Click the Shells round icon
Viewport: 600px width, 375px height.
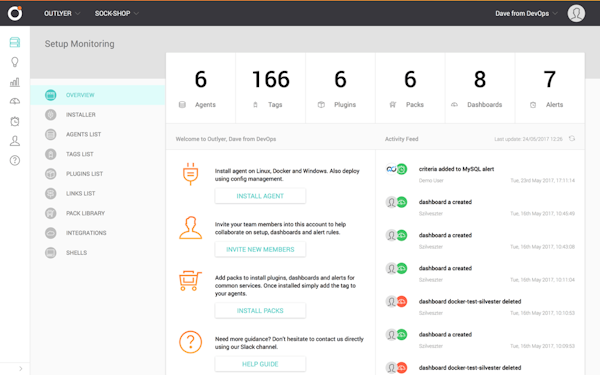point(51,253)
